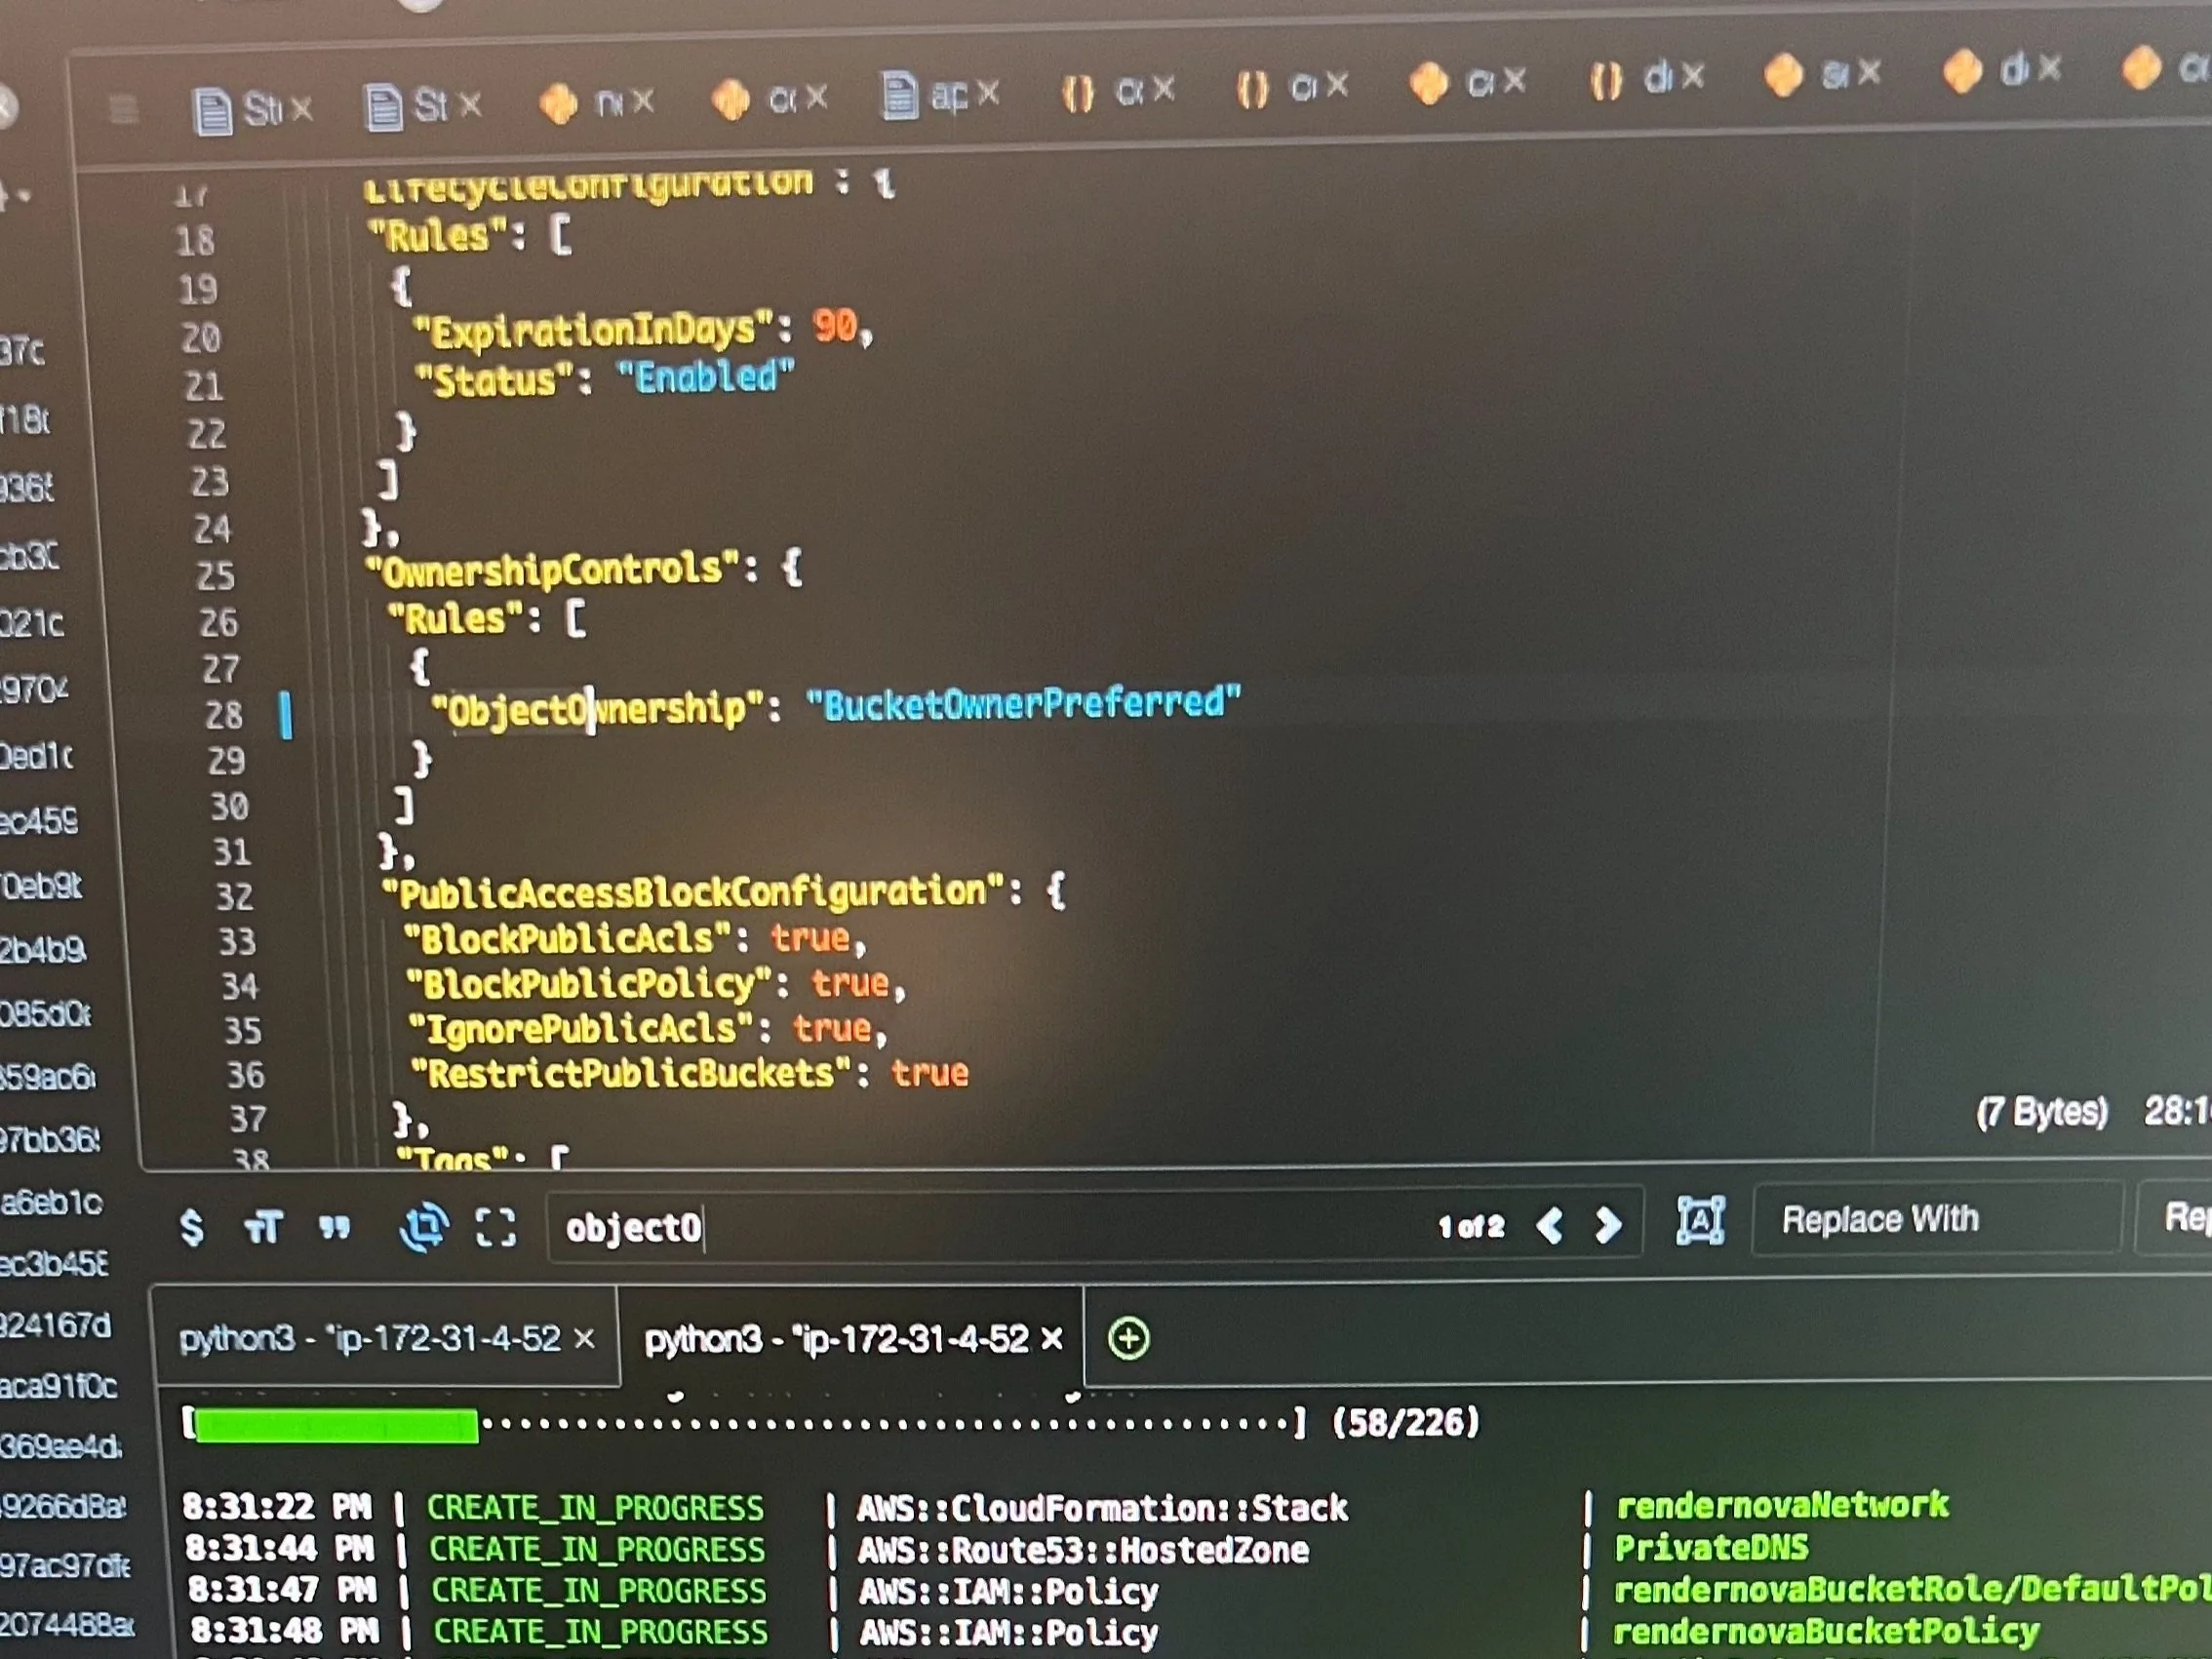Close the 'St' document tab
2212x1659 pixels.
tap(469, 104)
